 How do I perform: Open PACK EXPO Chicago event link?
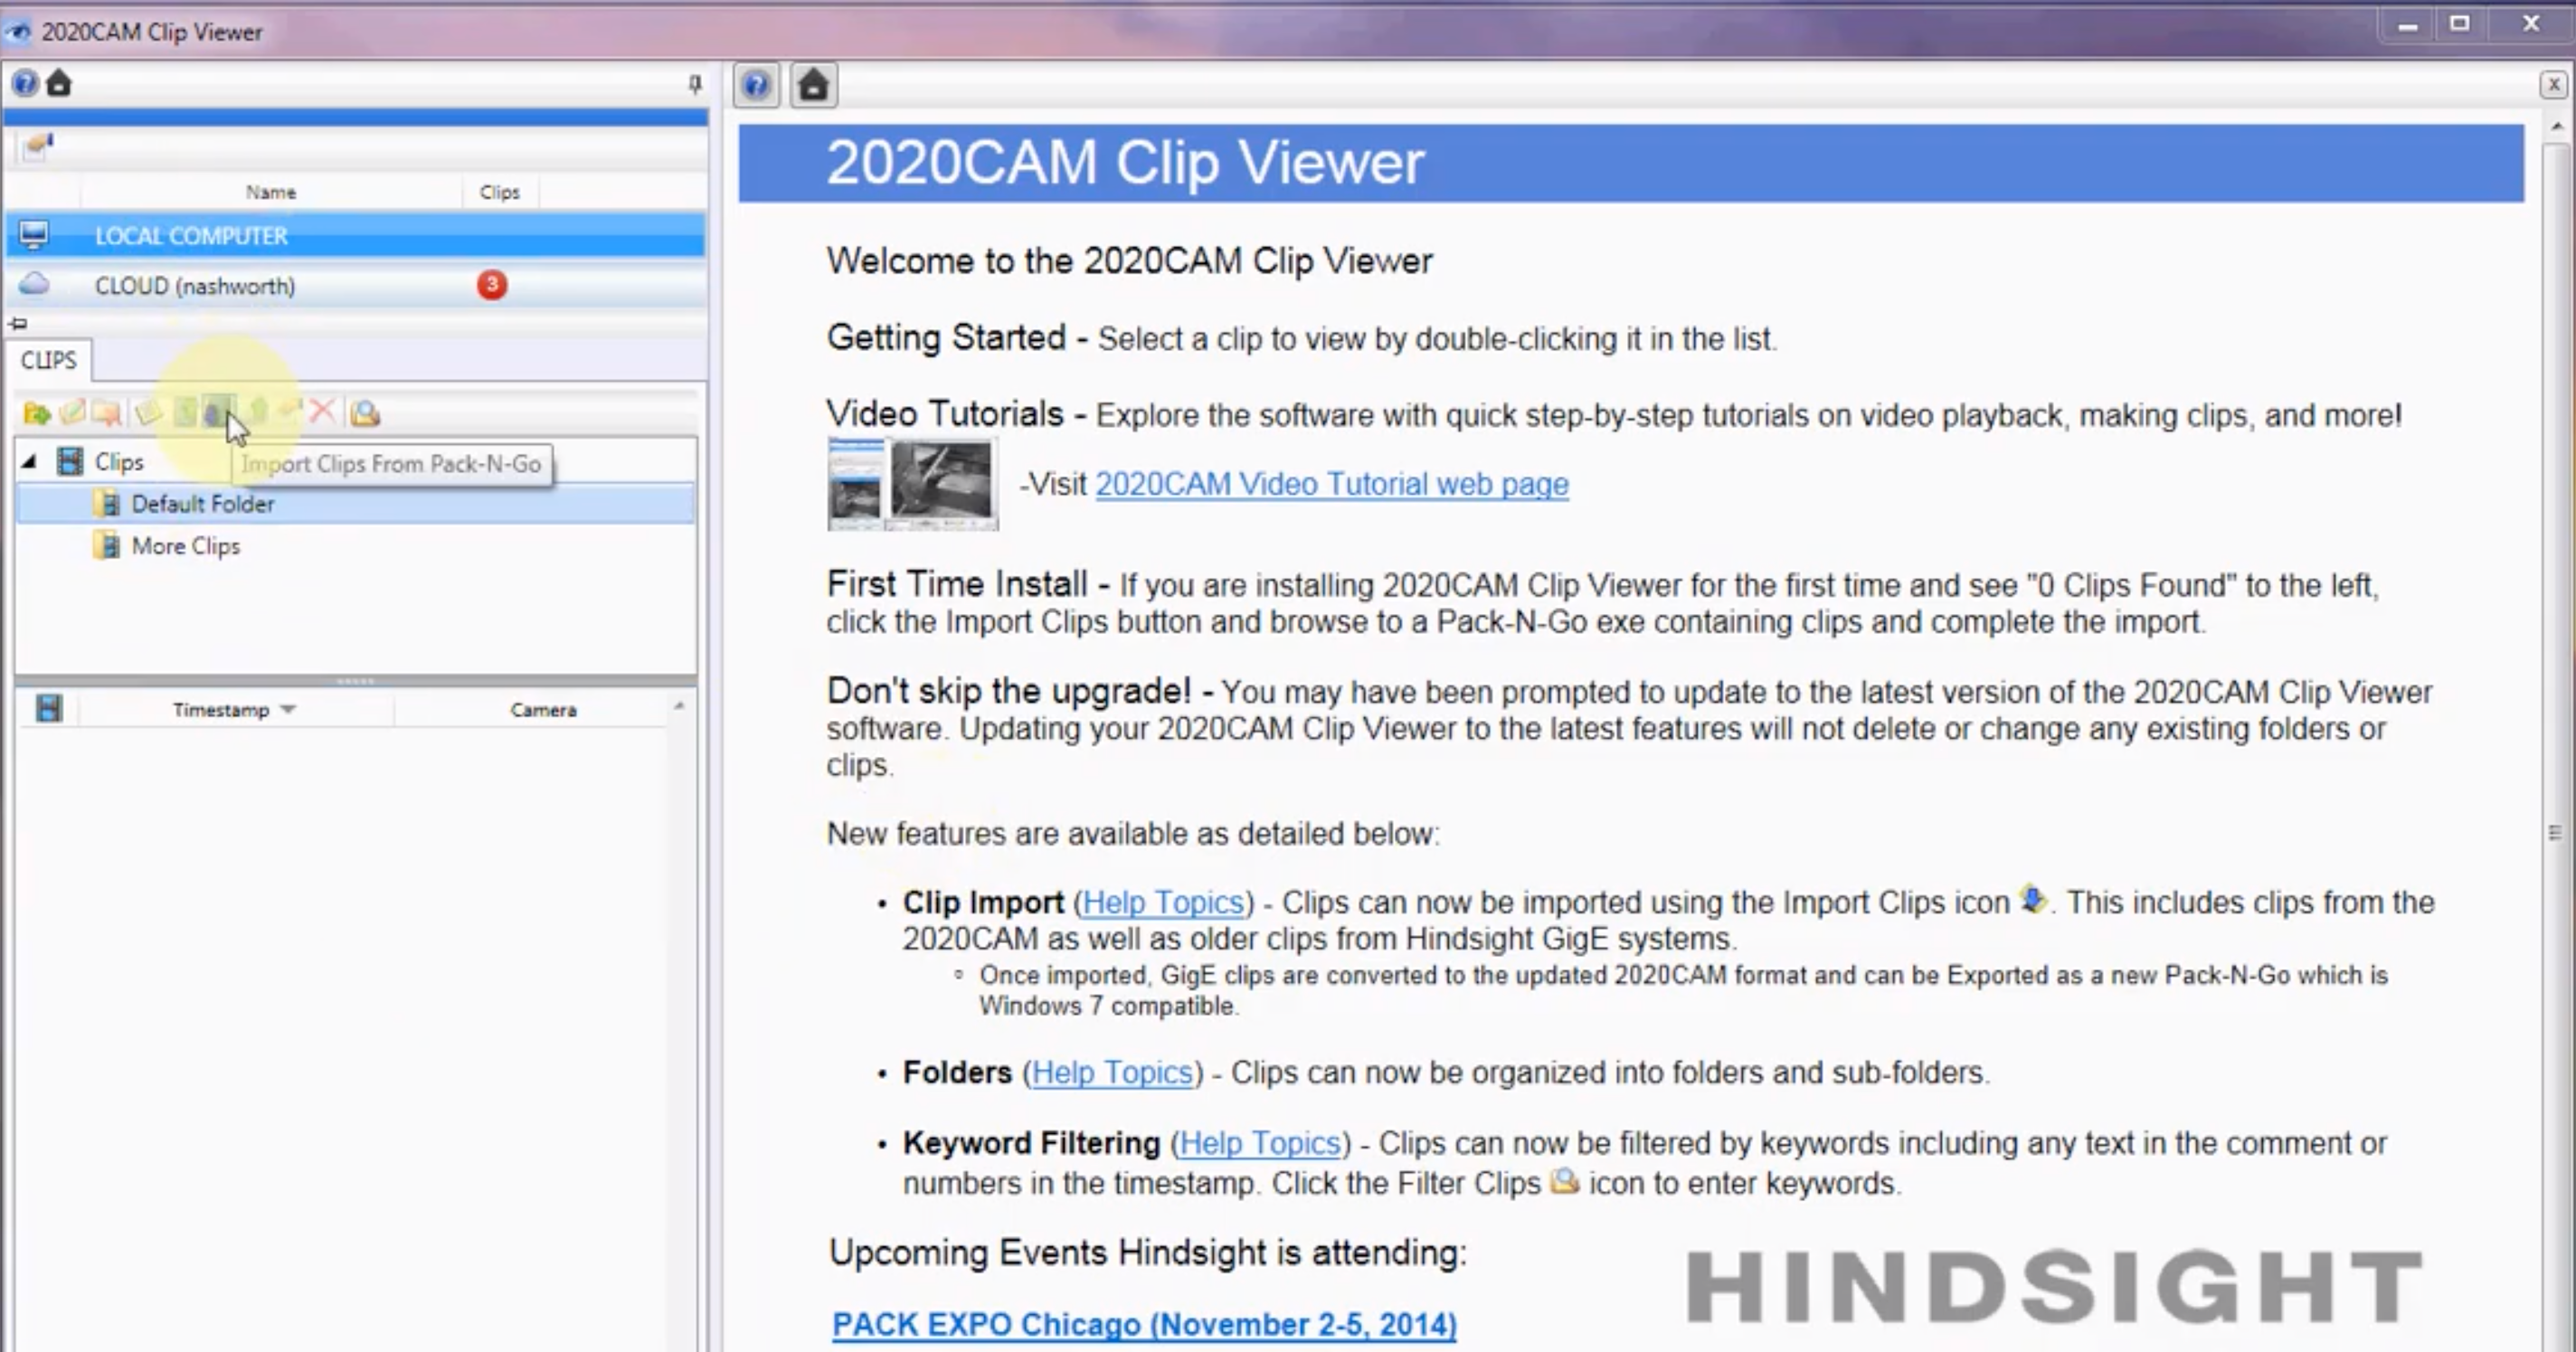[1144, 1324]
